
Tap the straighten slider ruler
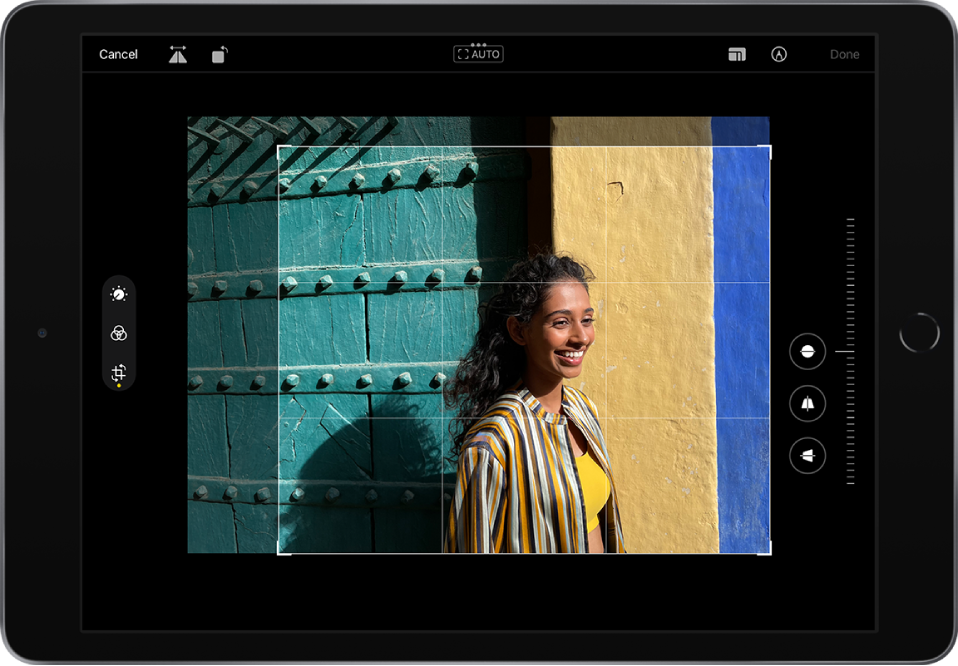pos(849,350)
